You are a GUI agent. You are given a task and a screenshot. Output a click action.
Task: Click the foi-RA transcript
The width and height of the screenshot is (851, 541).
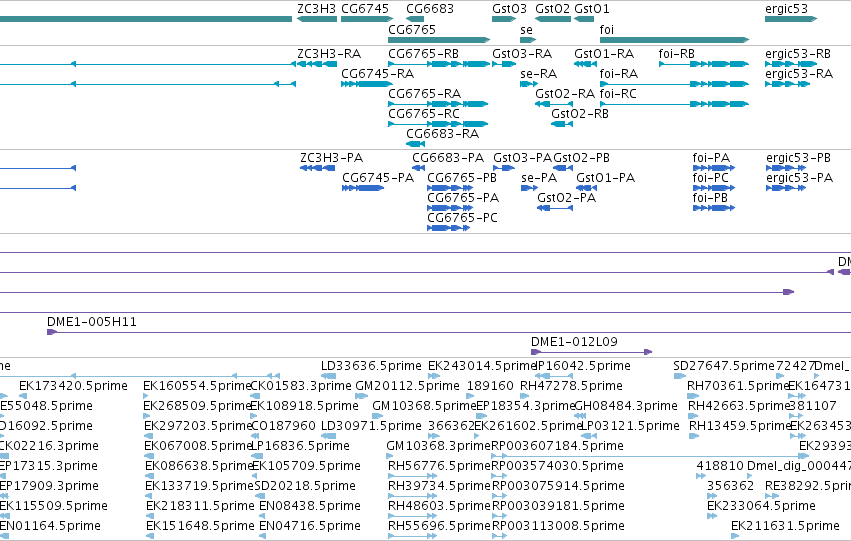674,84
